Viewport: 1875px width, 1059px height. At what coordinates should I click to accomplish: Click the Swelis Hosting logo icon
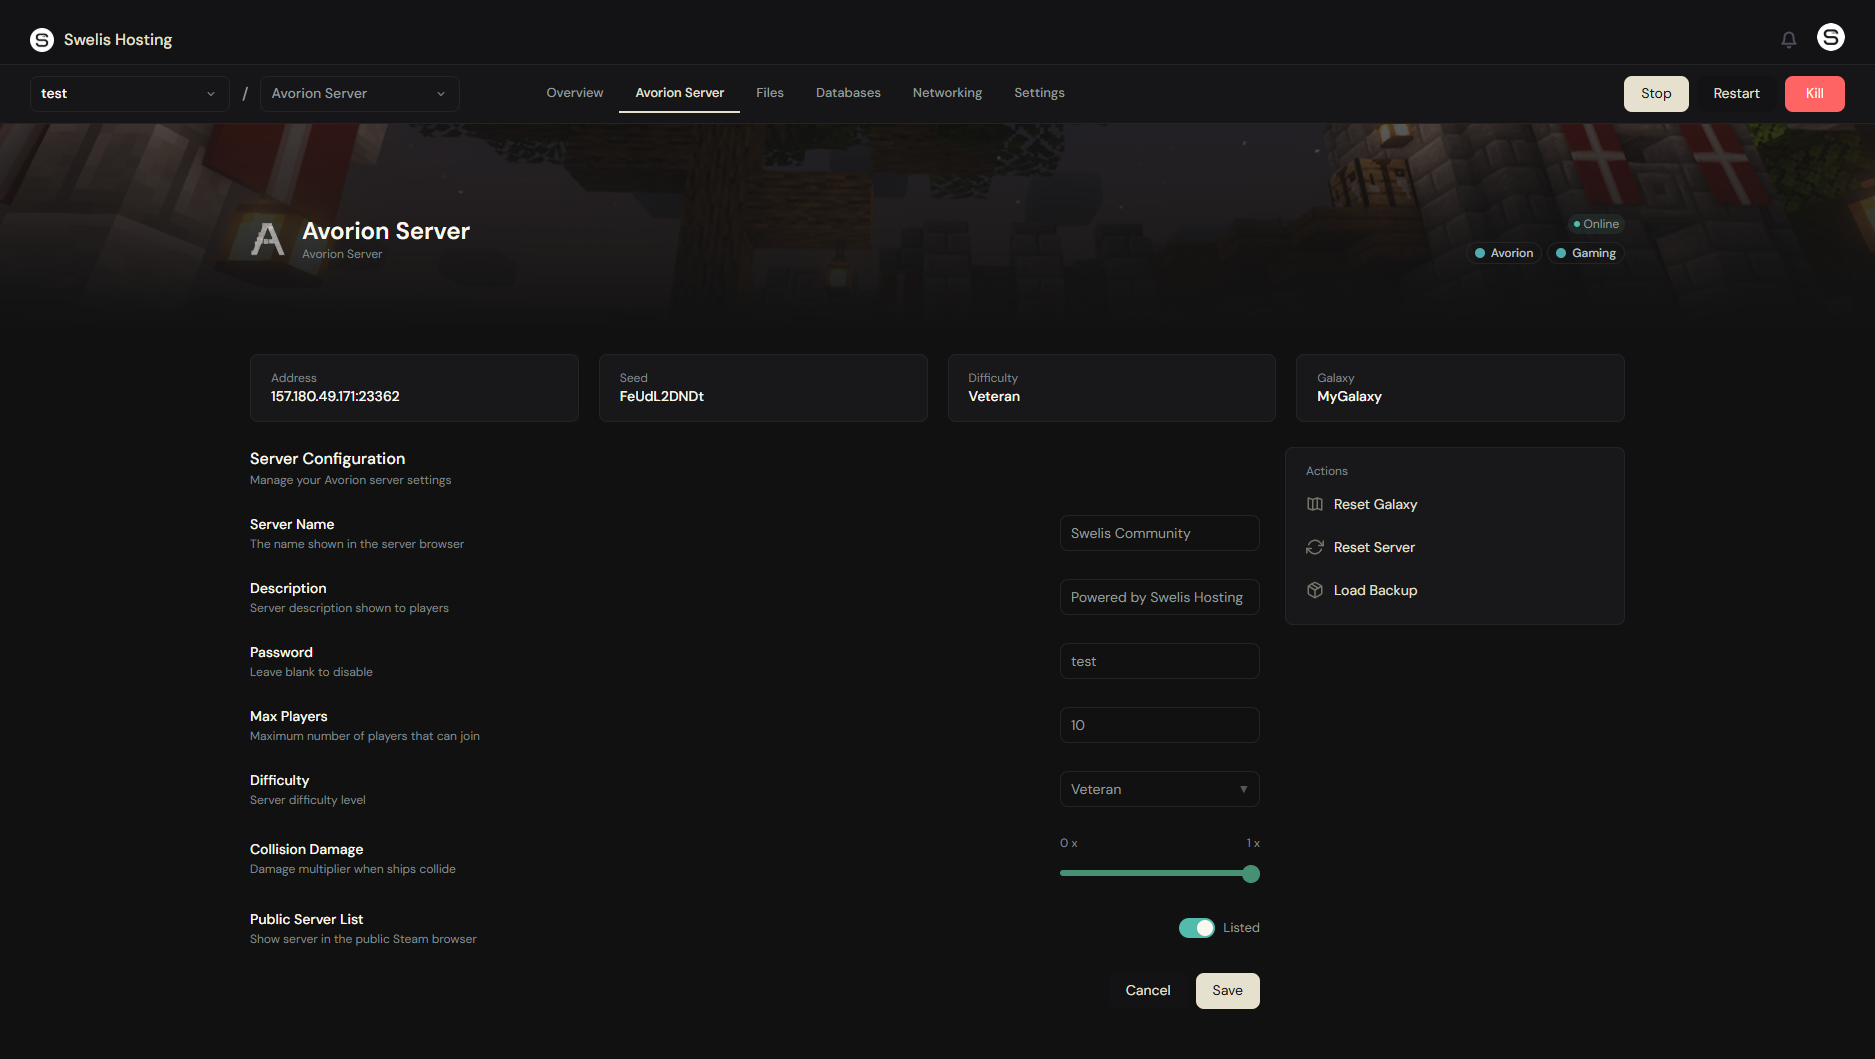[42, 40]
